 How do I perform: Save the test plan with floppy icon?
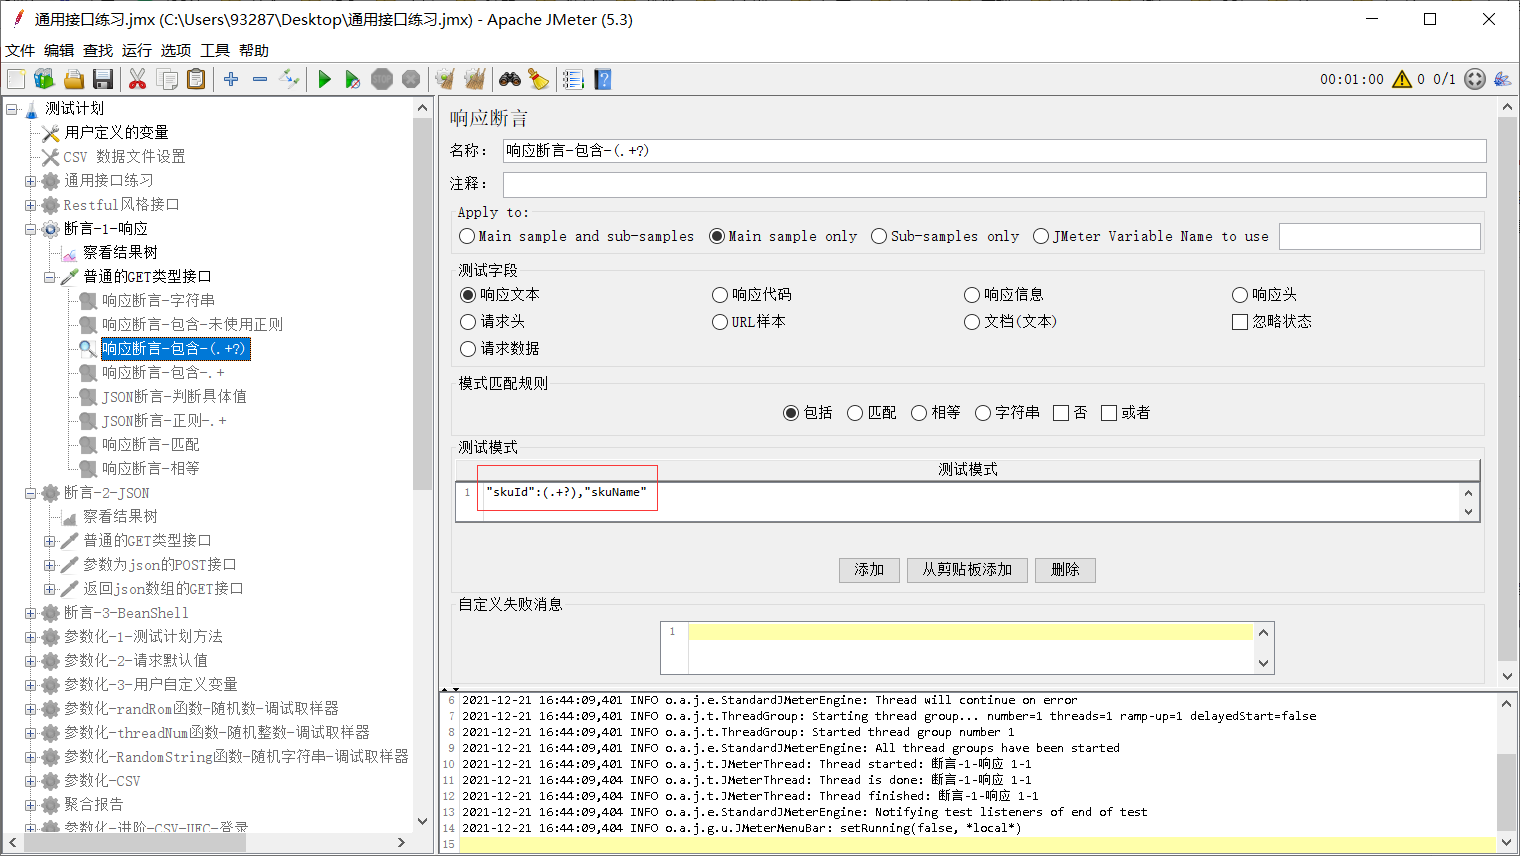click(102, 79)
